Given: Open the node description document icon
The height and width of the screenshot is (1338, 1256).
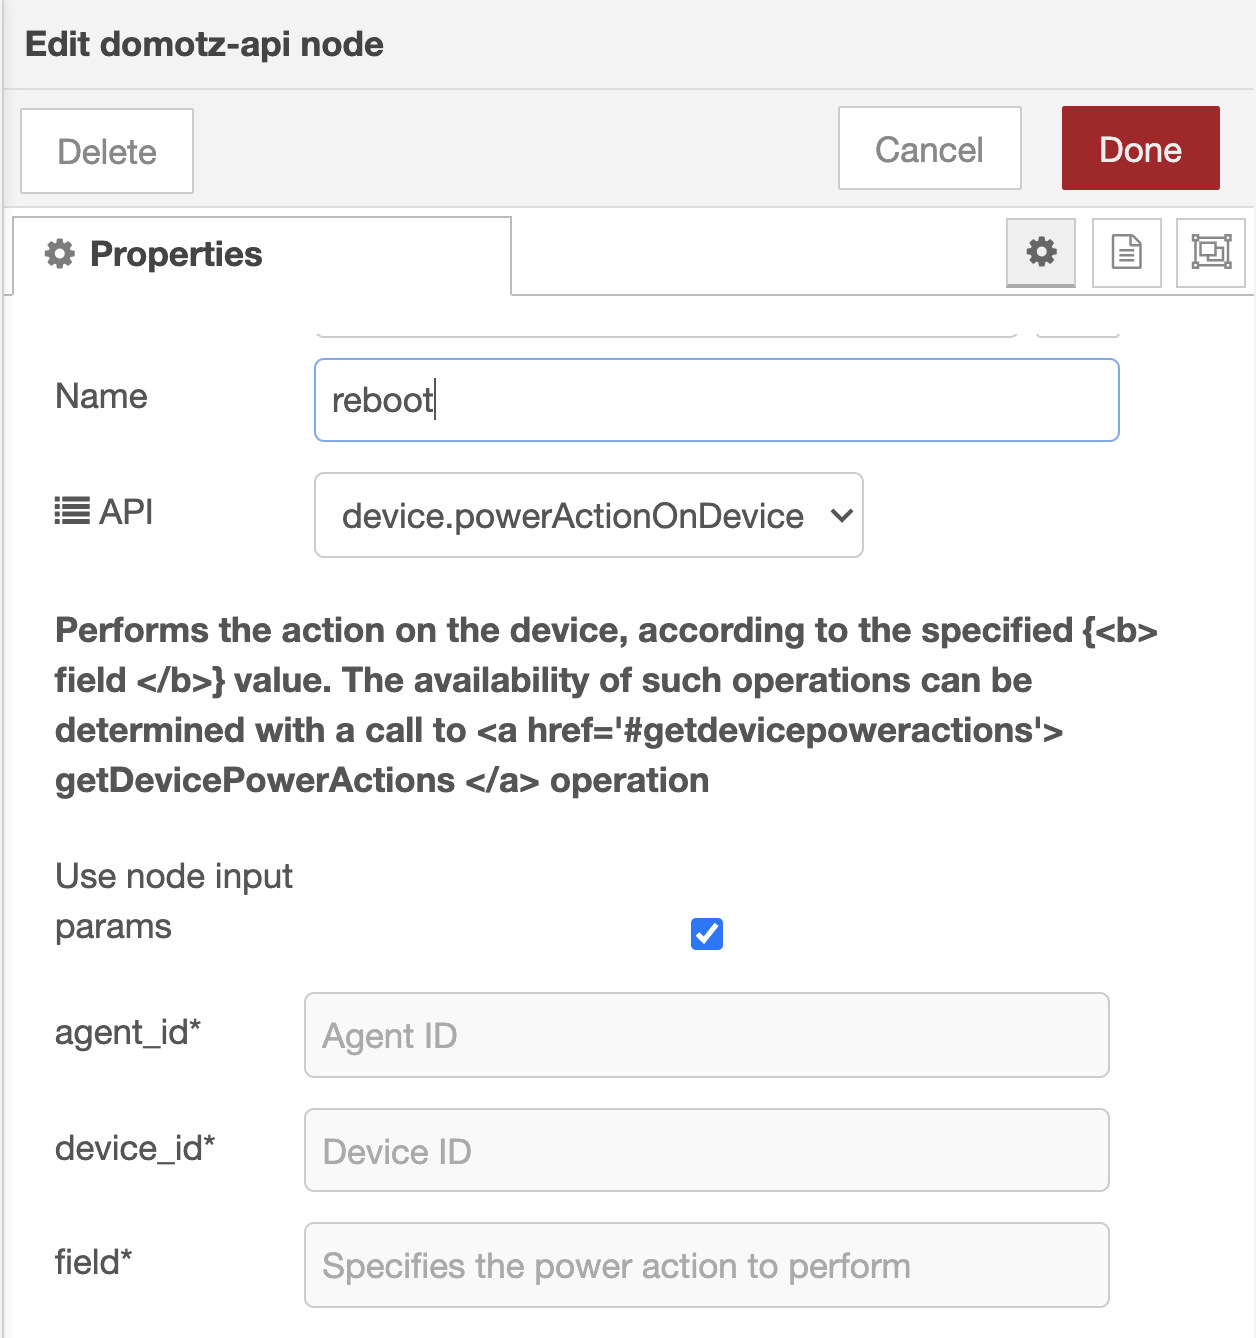Looking at the screenshot, I should 1126,252.
